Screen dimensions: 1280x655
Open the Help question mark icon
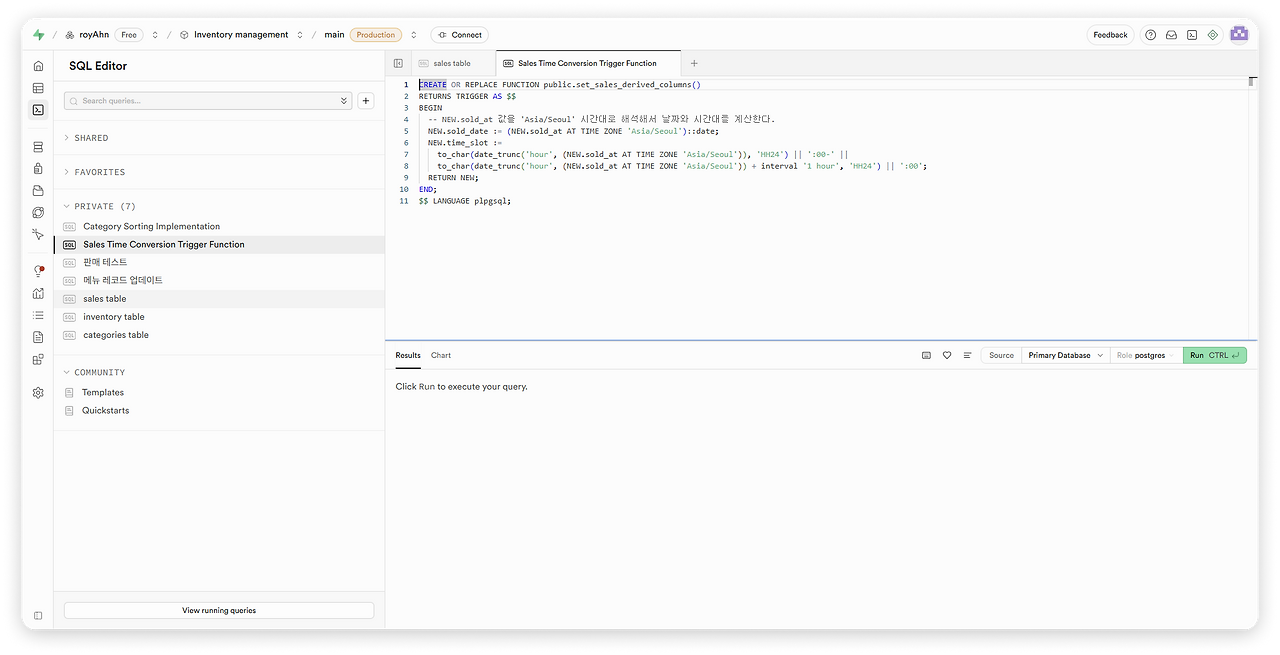1150,35
